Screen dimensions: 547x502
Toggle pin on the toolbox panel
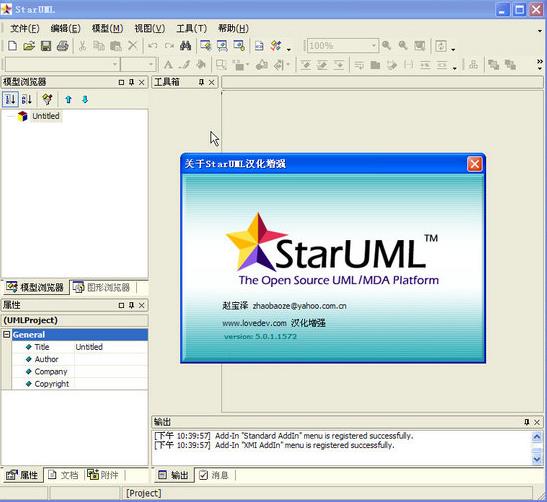[201, 82]
